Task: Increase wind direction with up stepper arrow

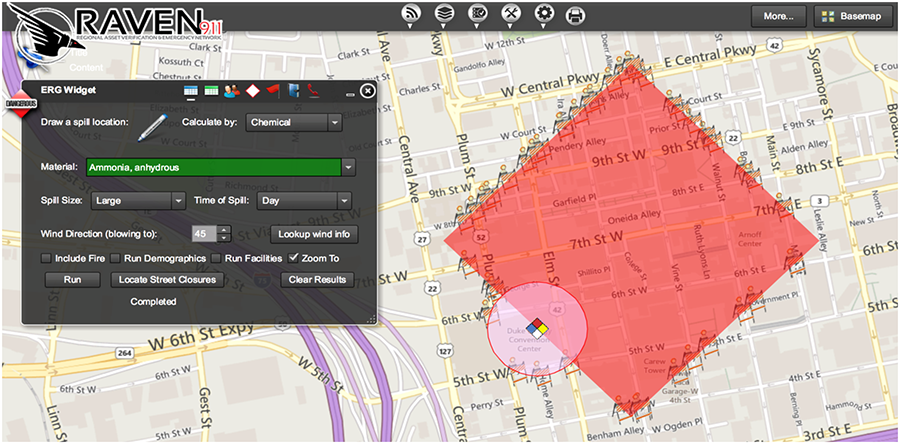Action: (224, 230)
